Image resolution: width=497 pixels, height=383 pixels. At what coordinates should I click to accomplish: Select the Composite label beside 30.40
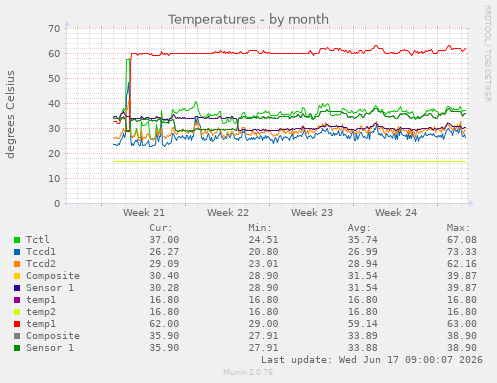coord(53,276)
